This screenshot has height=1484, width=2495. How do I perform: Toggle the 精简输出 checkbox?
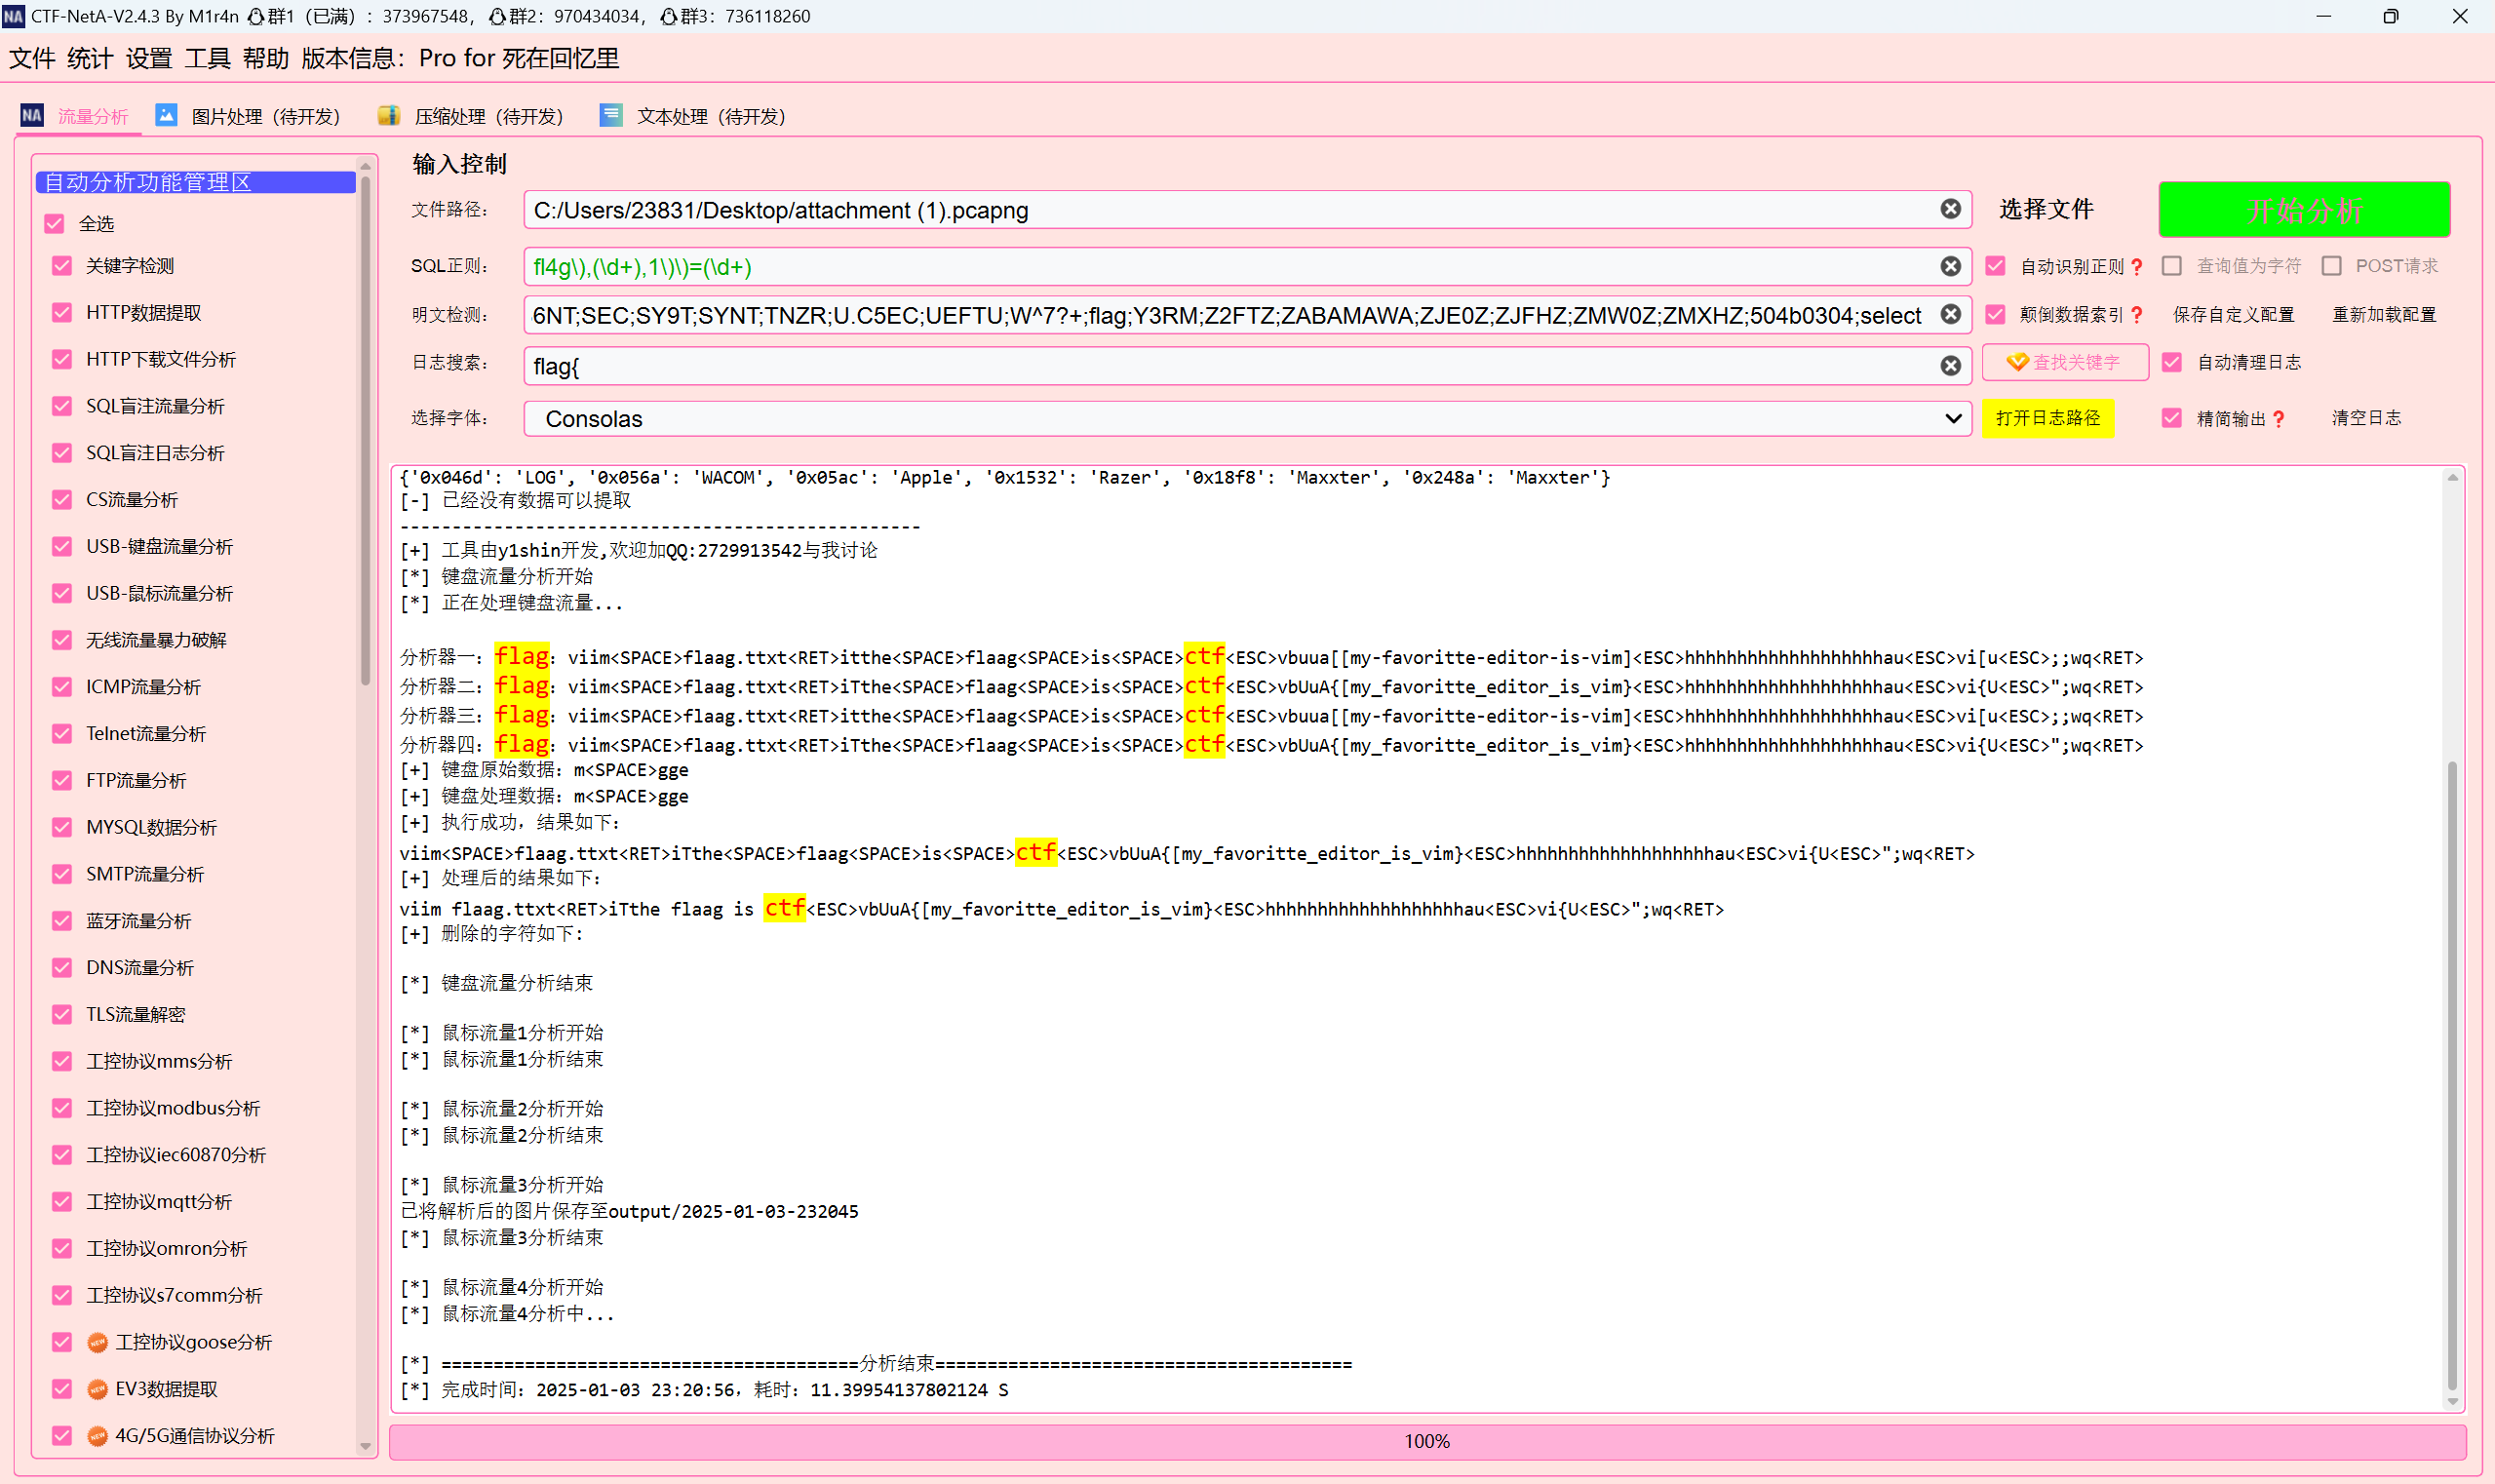(x=2171, y=418)
